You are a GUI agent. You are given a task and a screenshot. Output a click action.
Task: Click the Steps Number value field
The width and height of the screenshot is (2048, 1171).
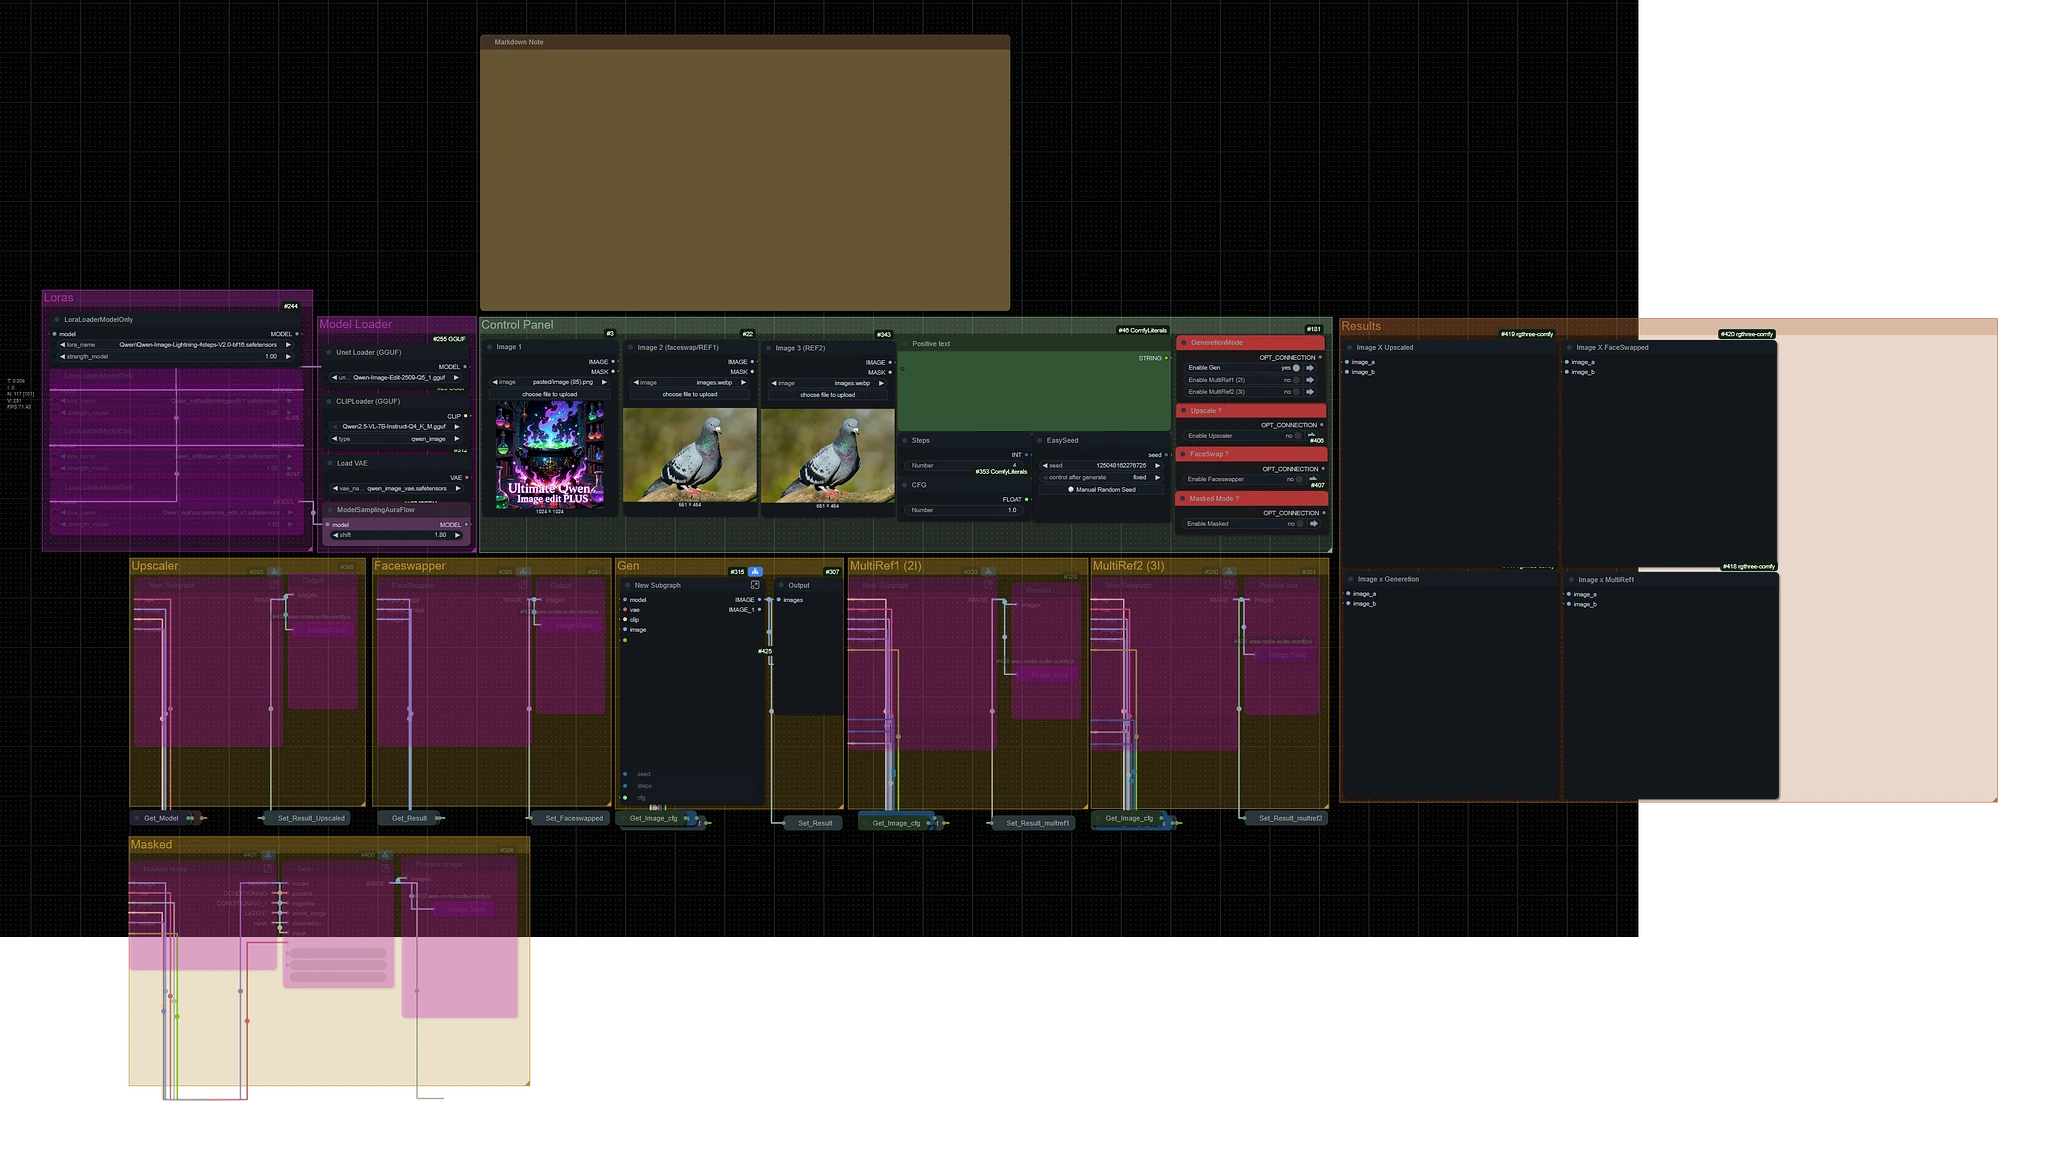pyautogui.click(x=965, y=466)
